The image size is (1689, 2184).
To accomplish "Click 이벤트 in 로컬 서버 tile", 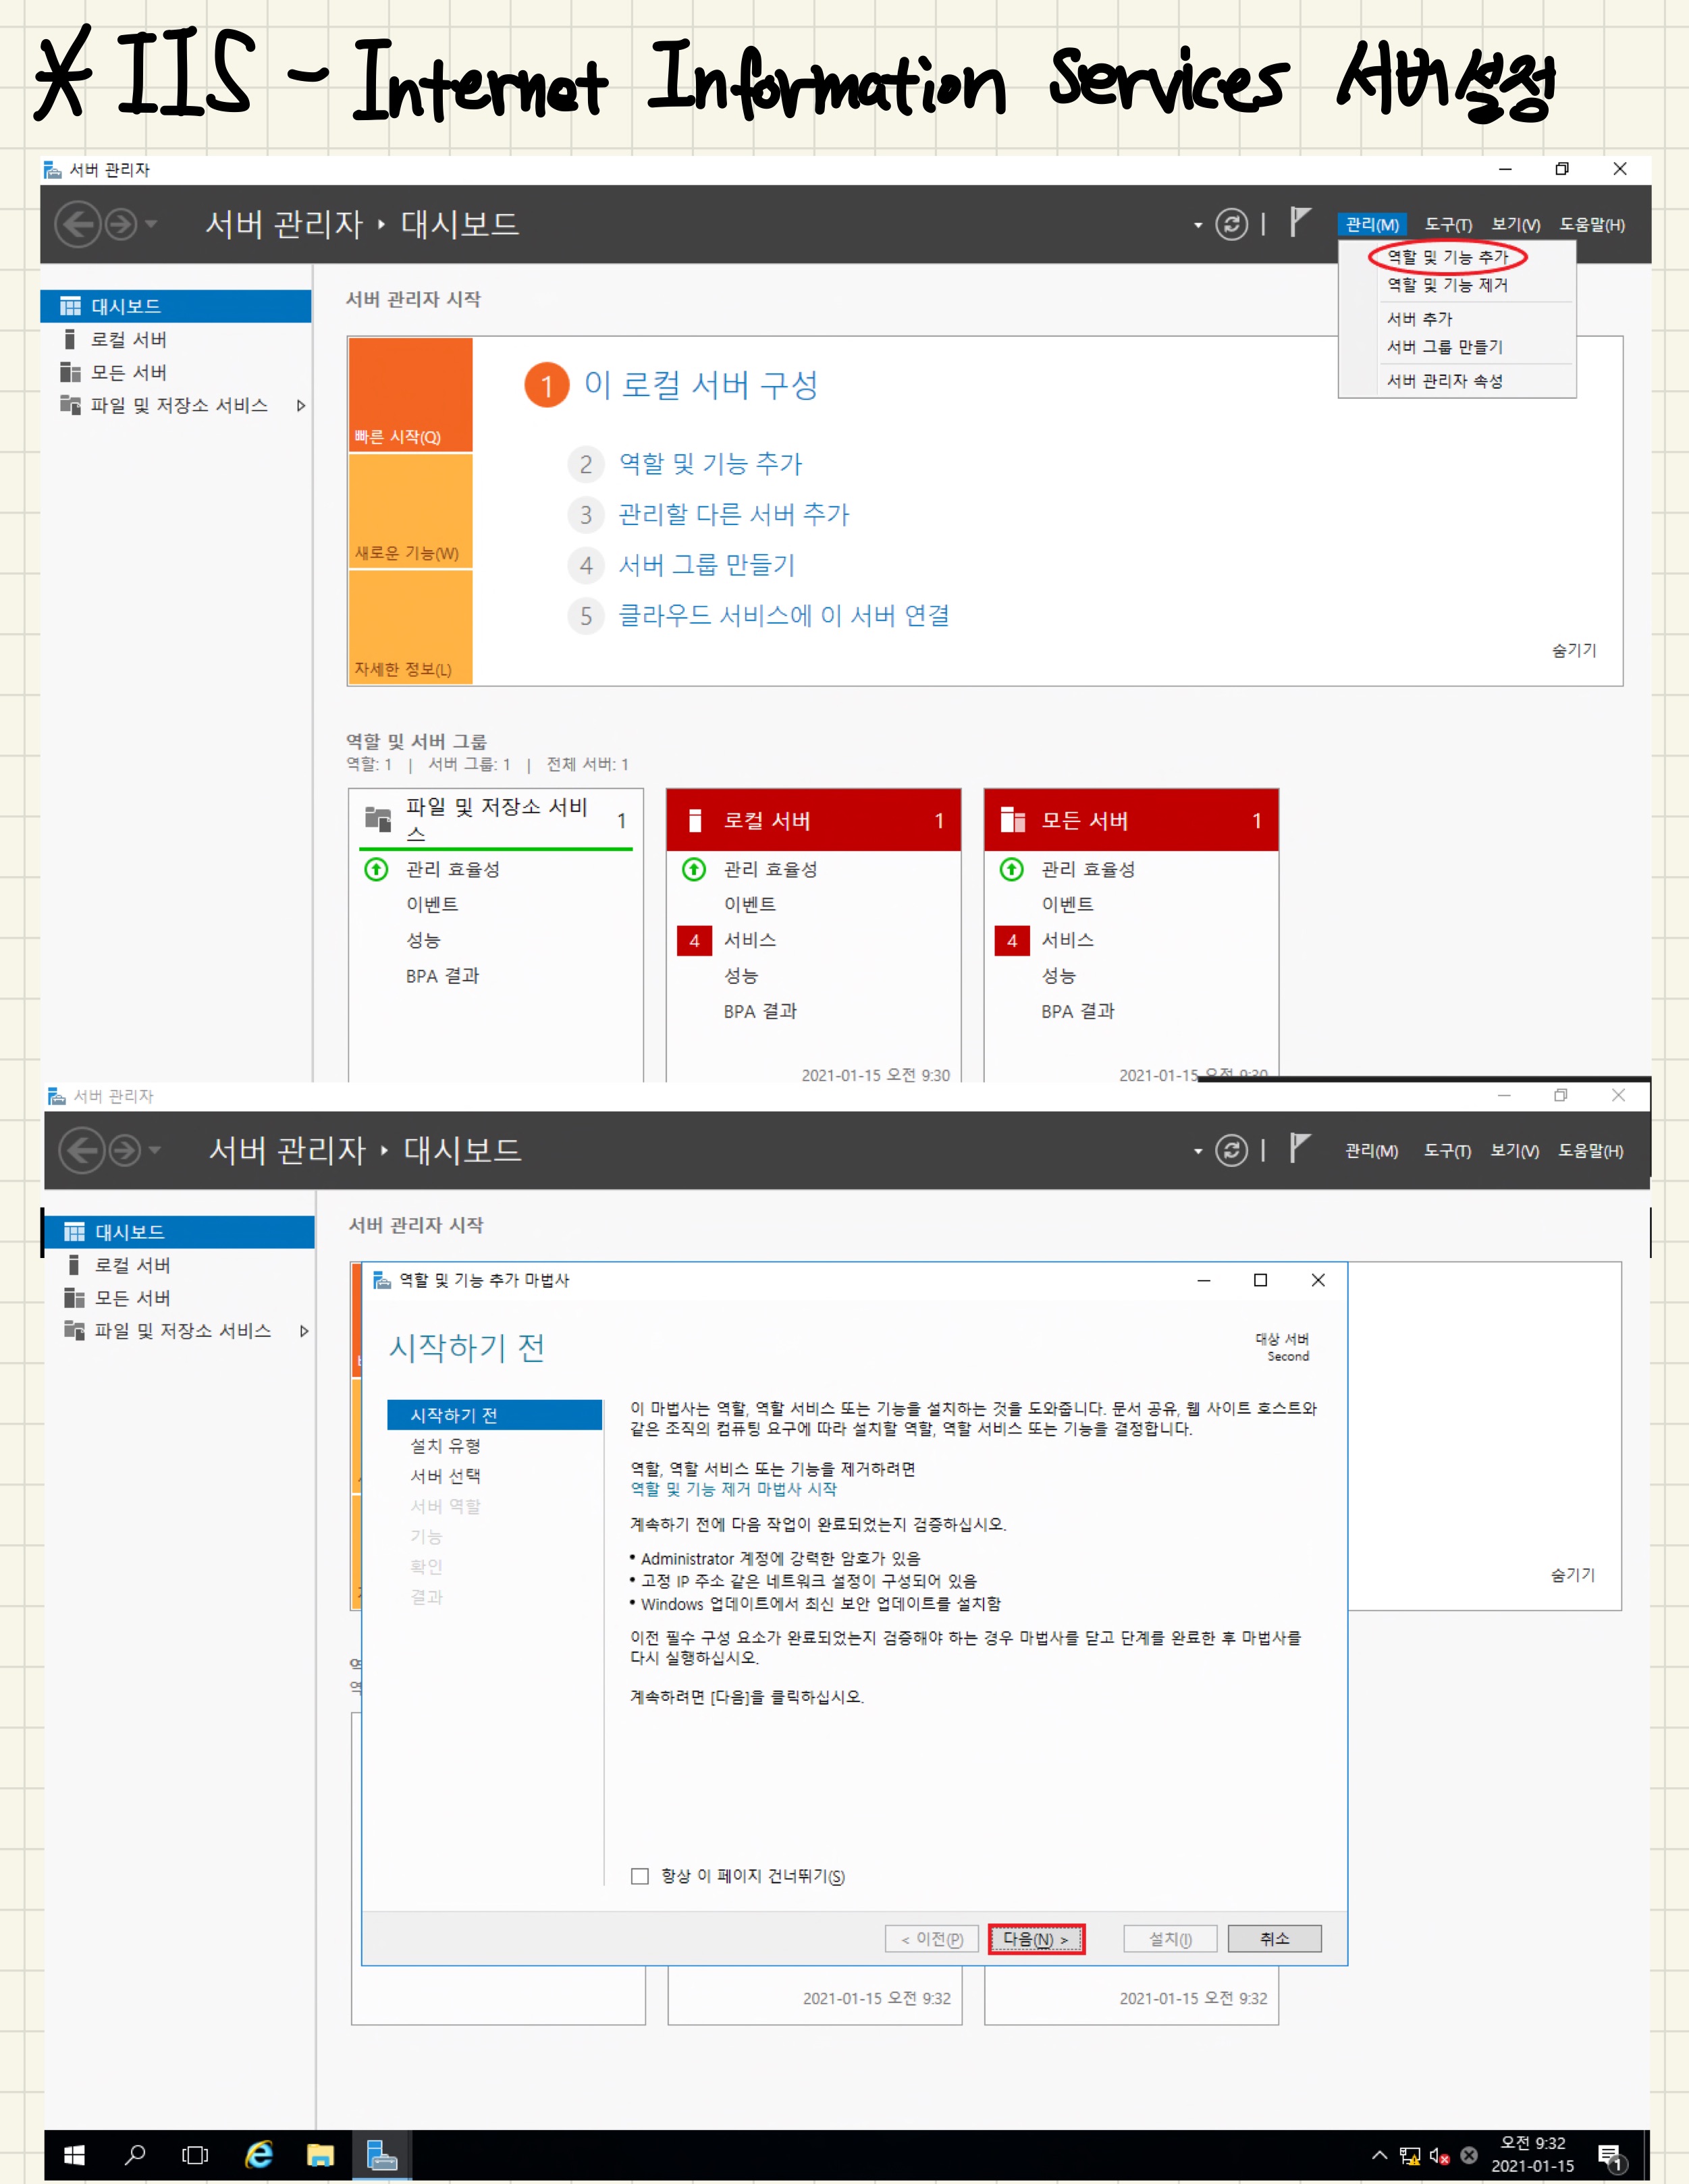I will coord(749,905).
